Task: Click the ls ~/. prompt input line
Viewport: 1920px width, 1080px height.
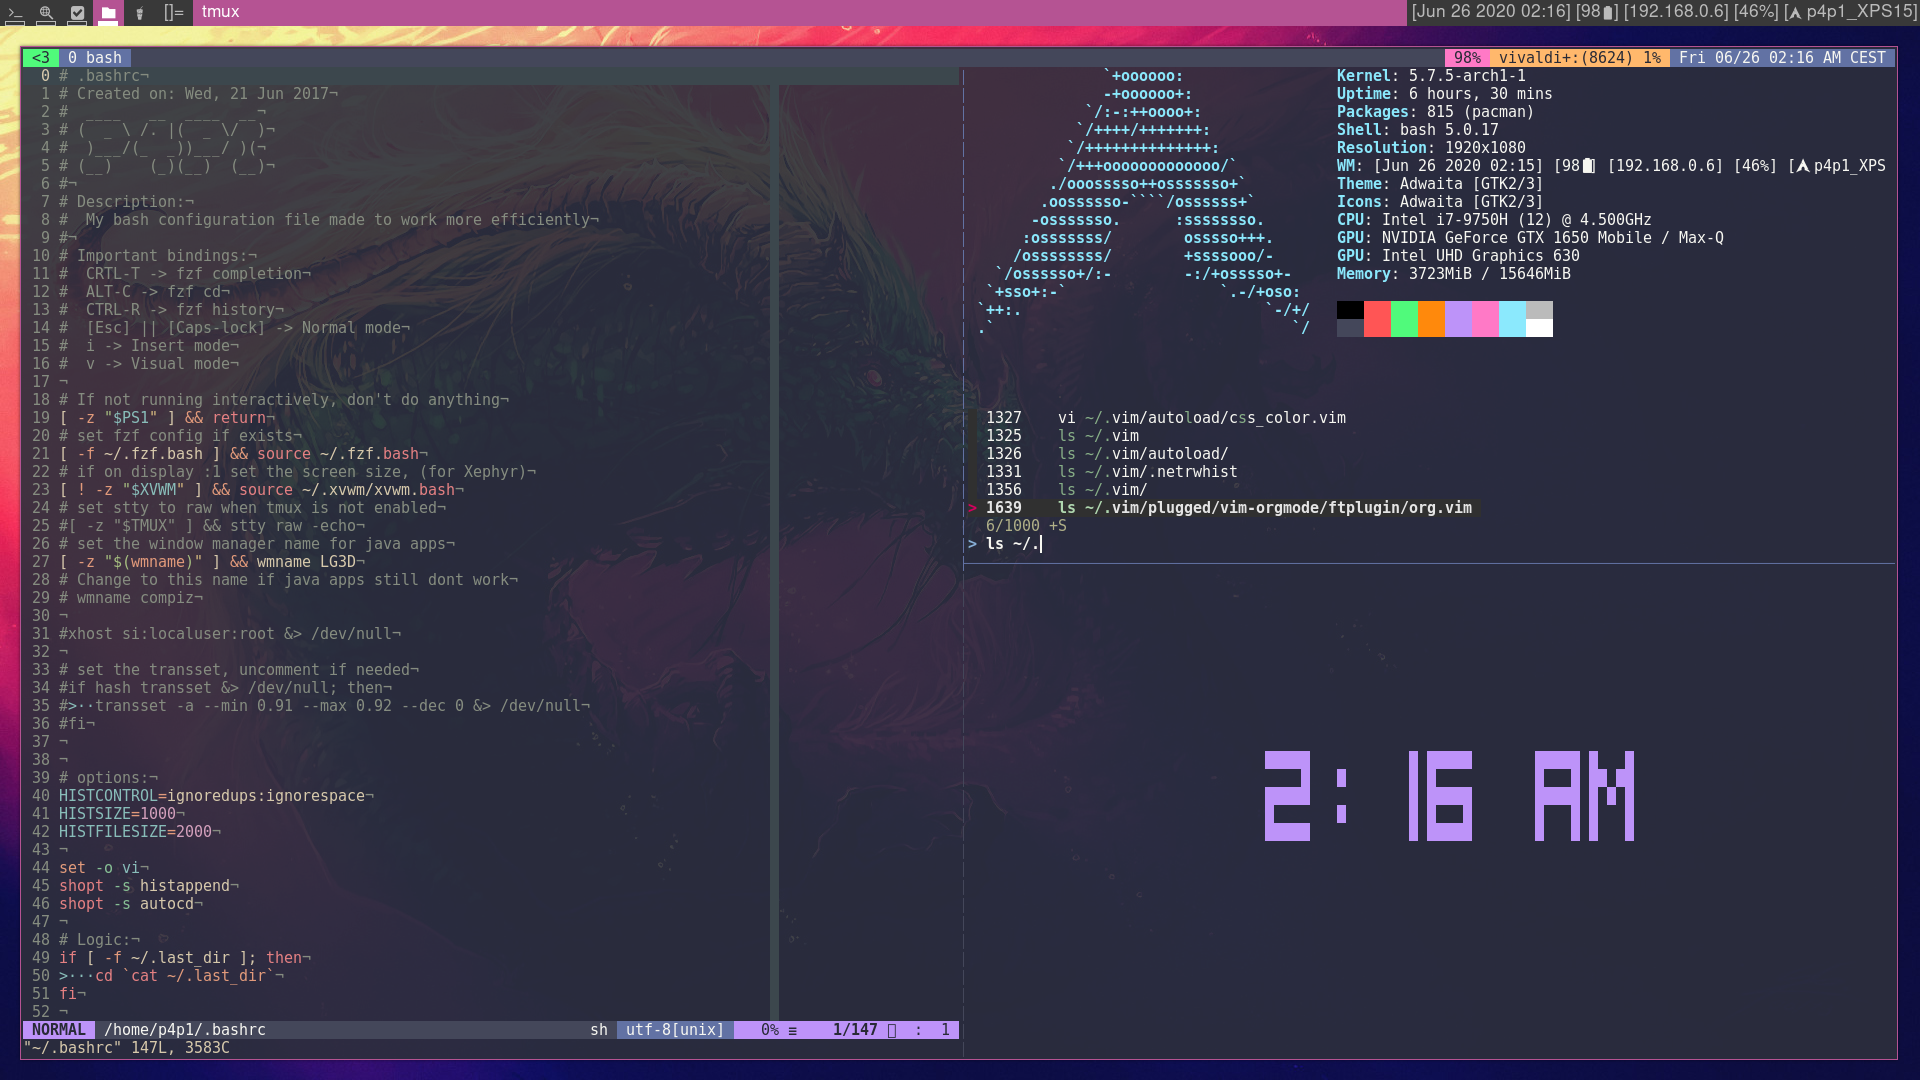Action: (x=1012, y=543)
